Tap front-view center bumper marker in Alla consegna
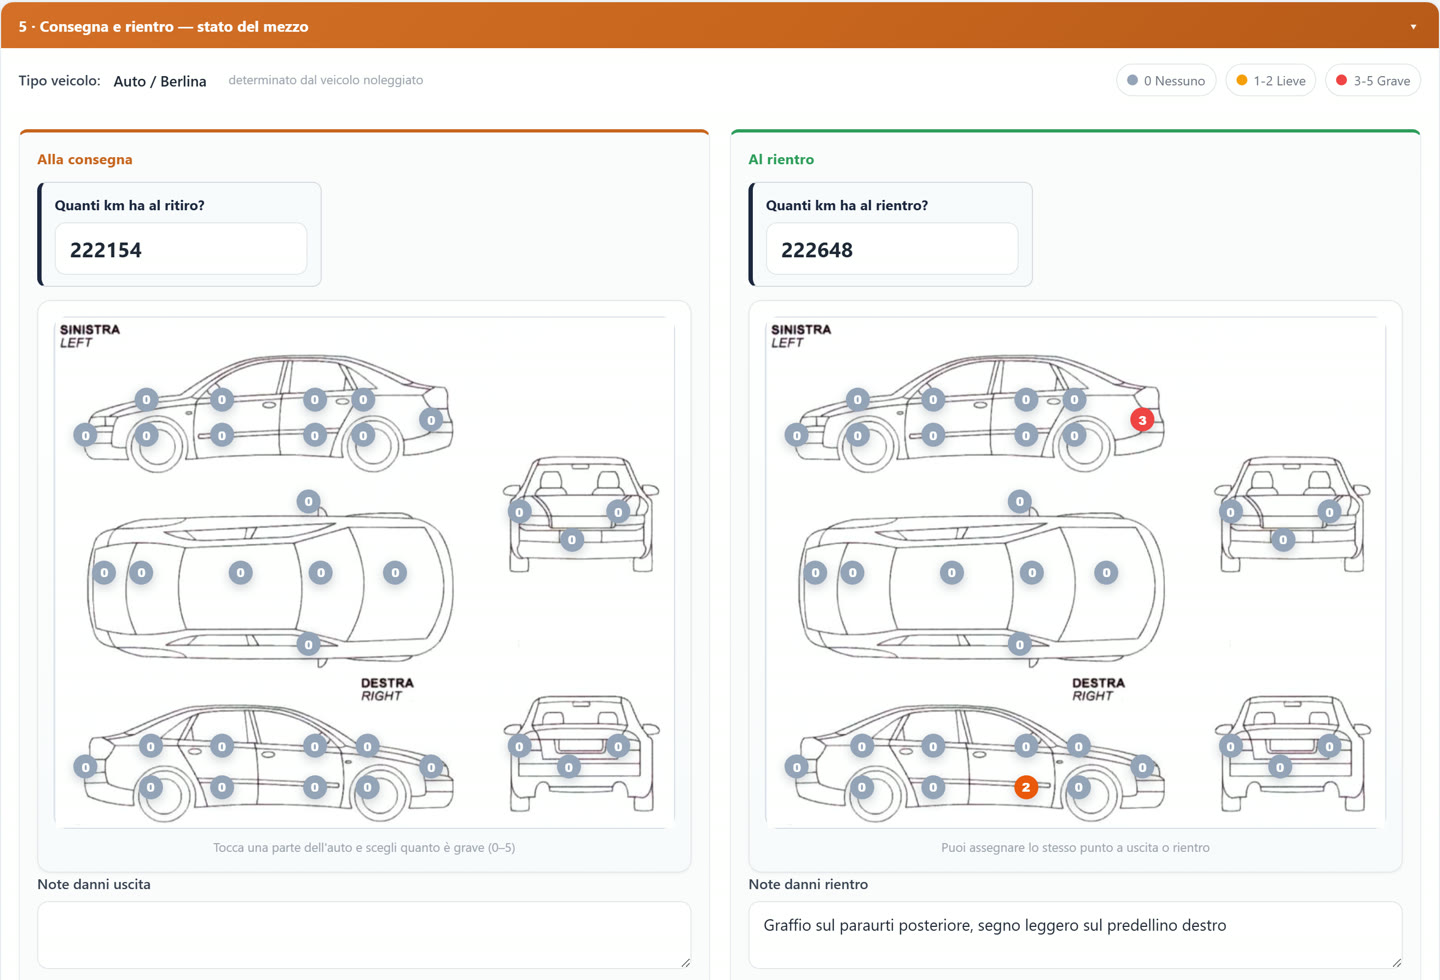Screen dimensions: 1440x980 [571, 540]
